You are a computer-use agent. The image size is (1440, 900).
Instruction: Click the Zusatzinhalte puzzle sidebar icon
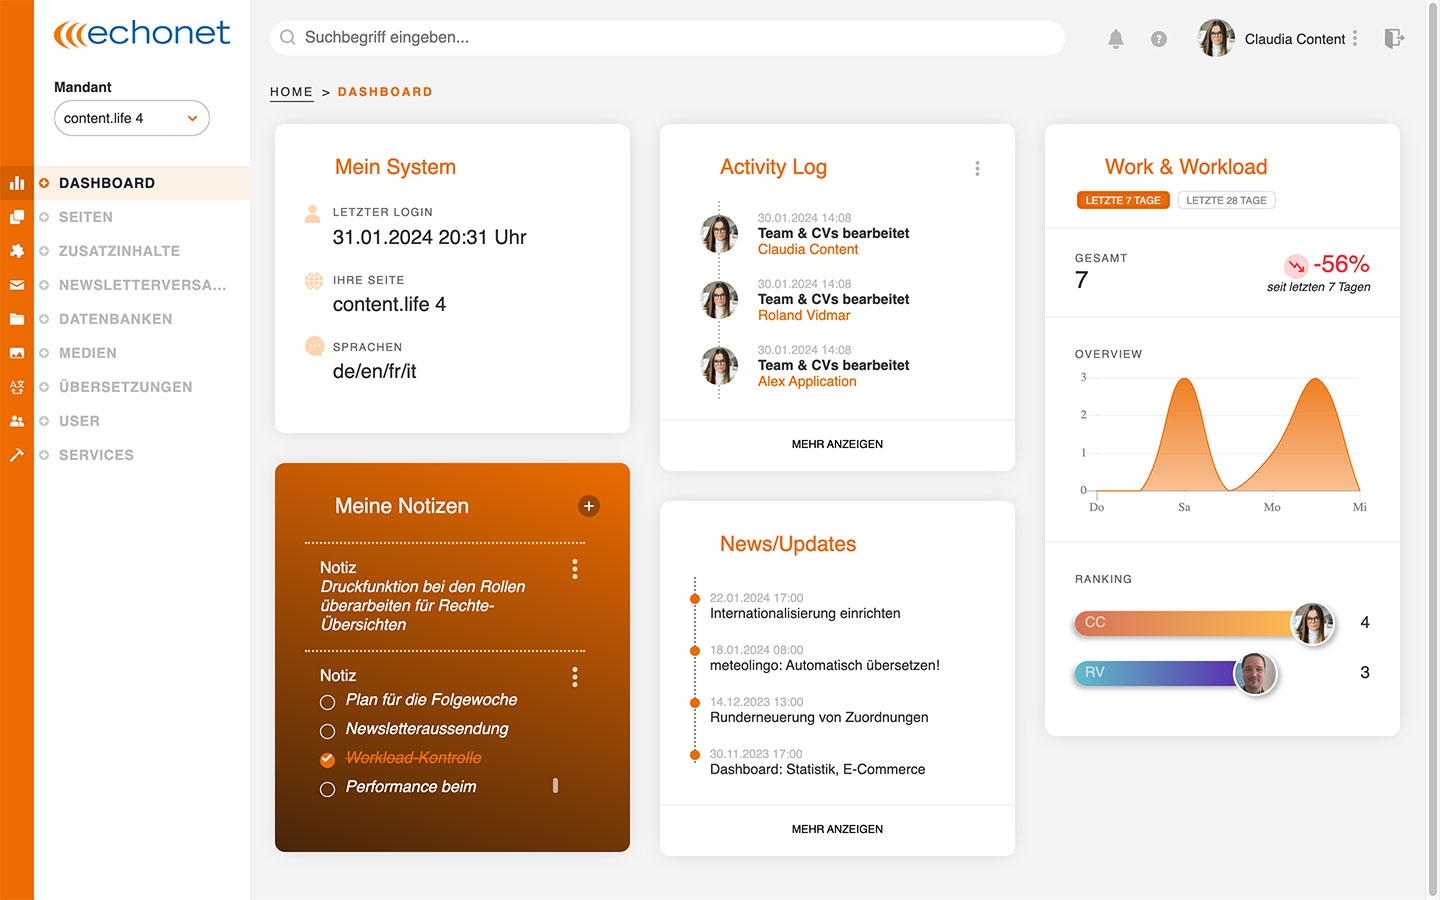pyautogui.click(x=17, y=251)
